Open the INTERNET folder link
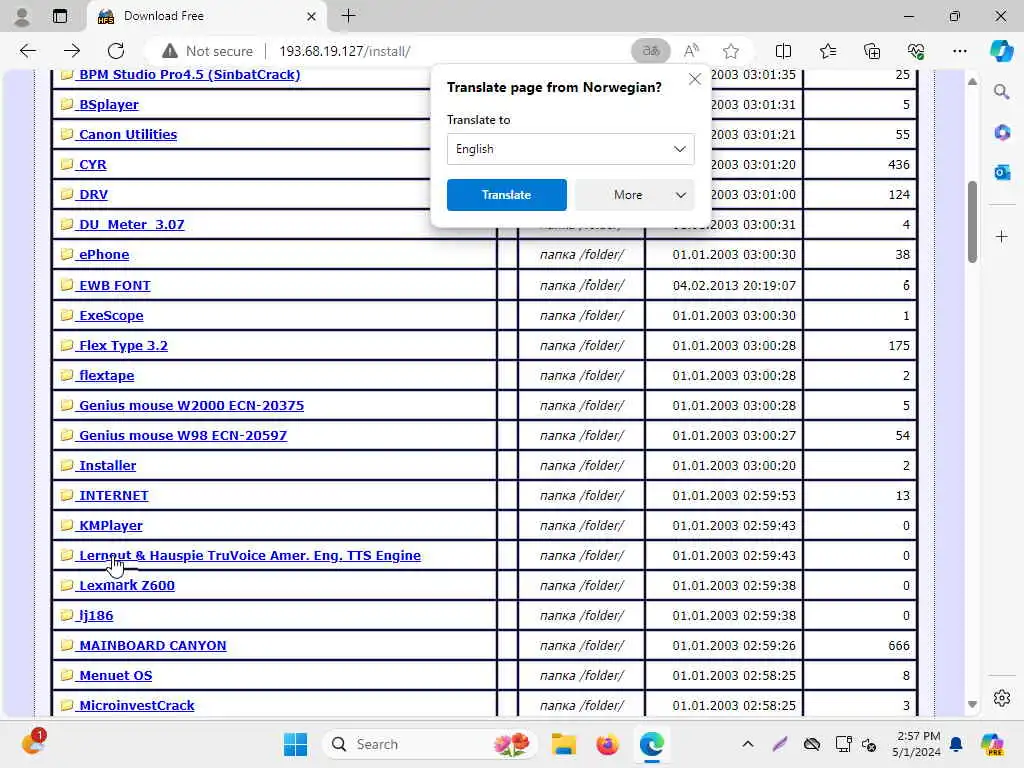 [114, 496]
